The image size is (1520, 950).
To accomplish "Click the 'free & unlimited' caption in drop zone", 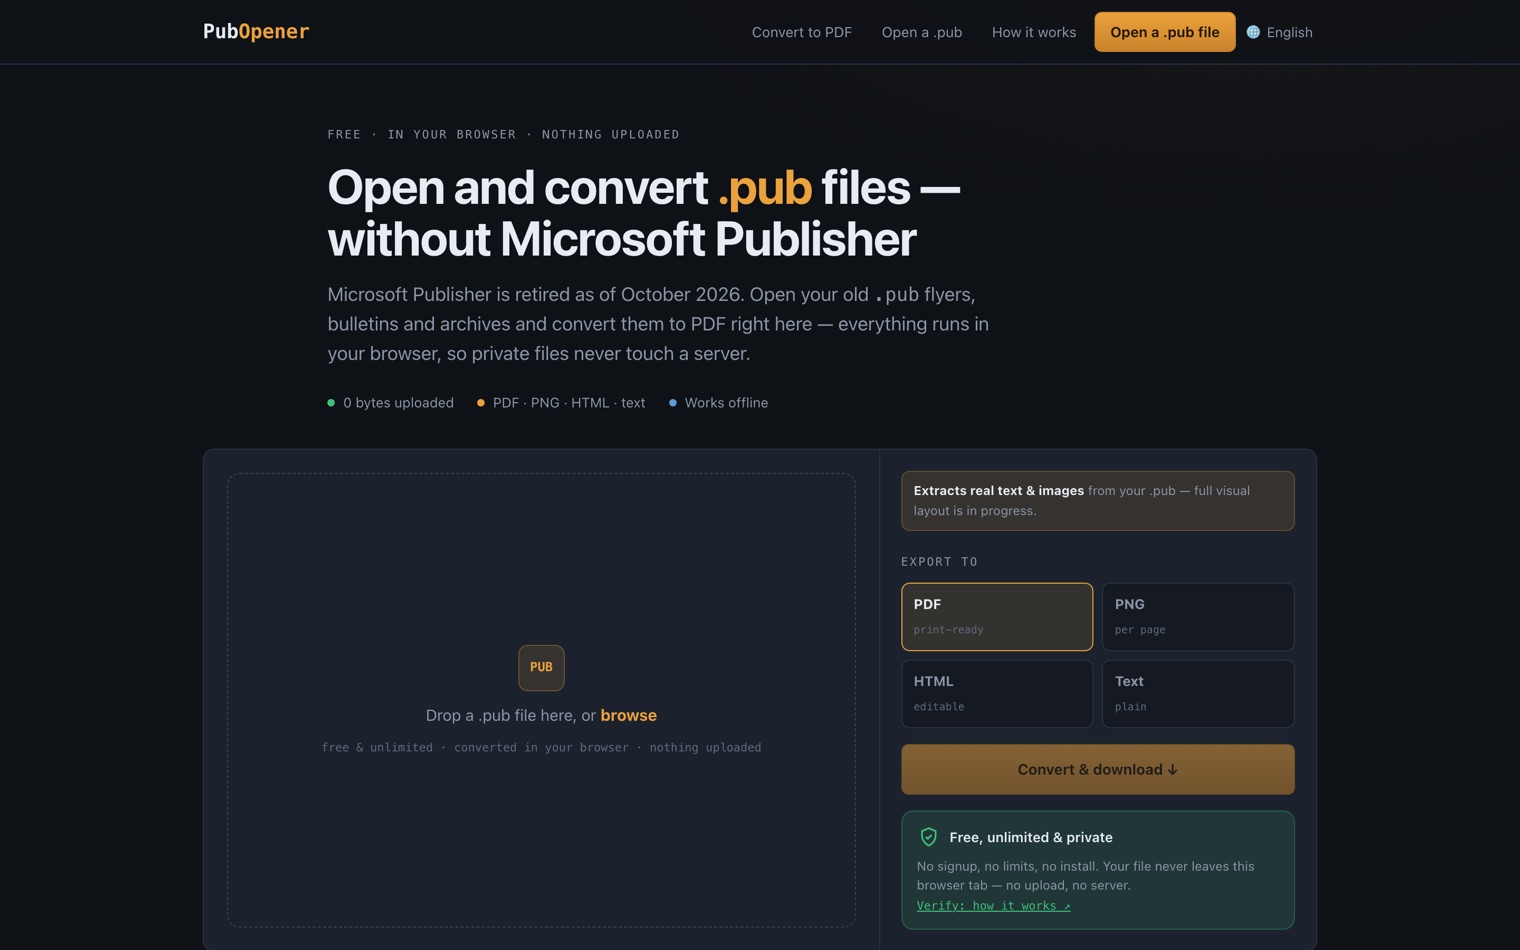I will coord(541,747).
